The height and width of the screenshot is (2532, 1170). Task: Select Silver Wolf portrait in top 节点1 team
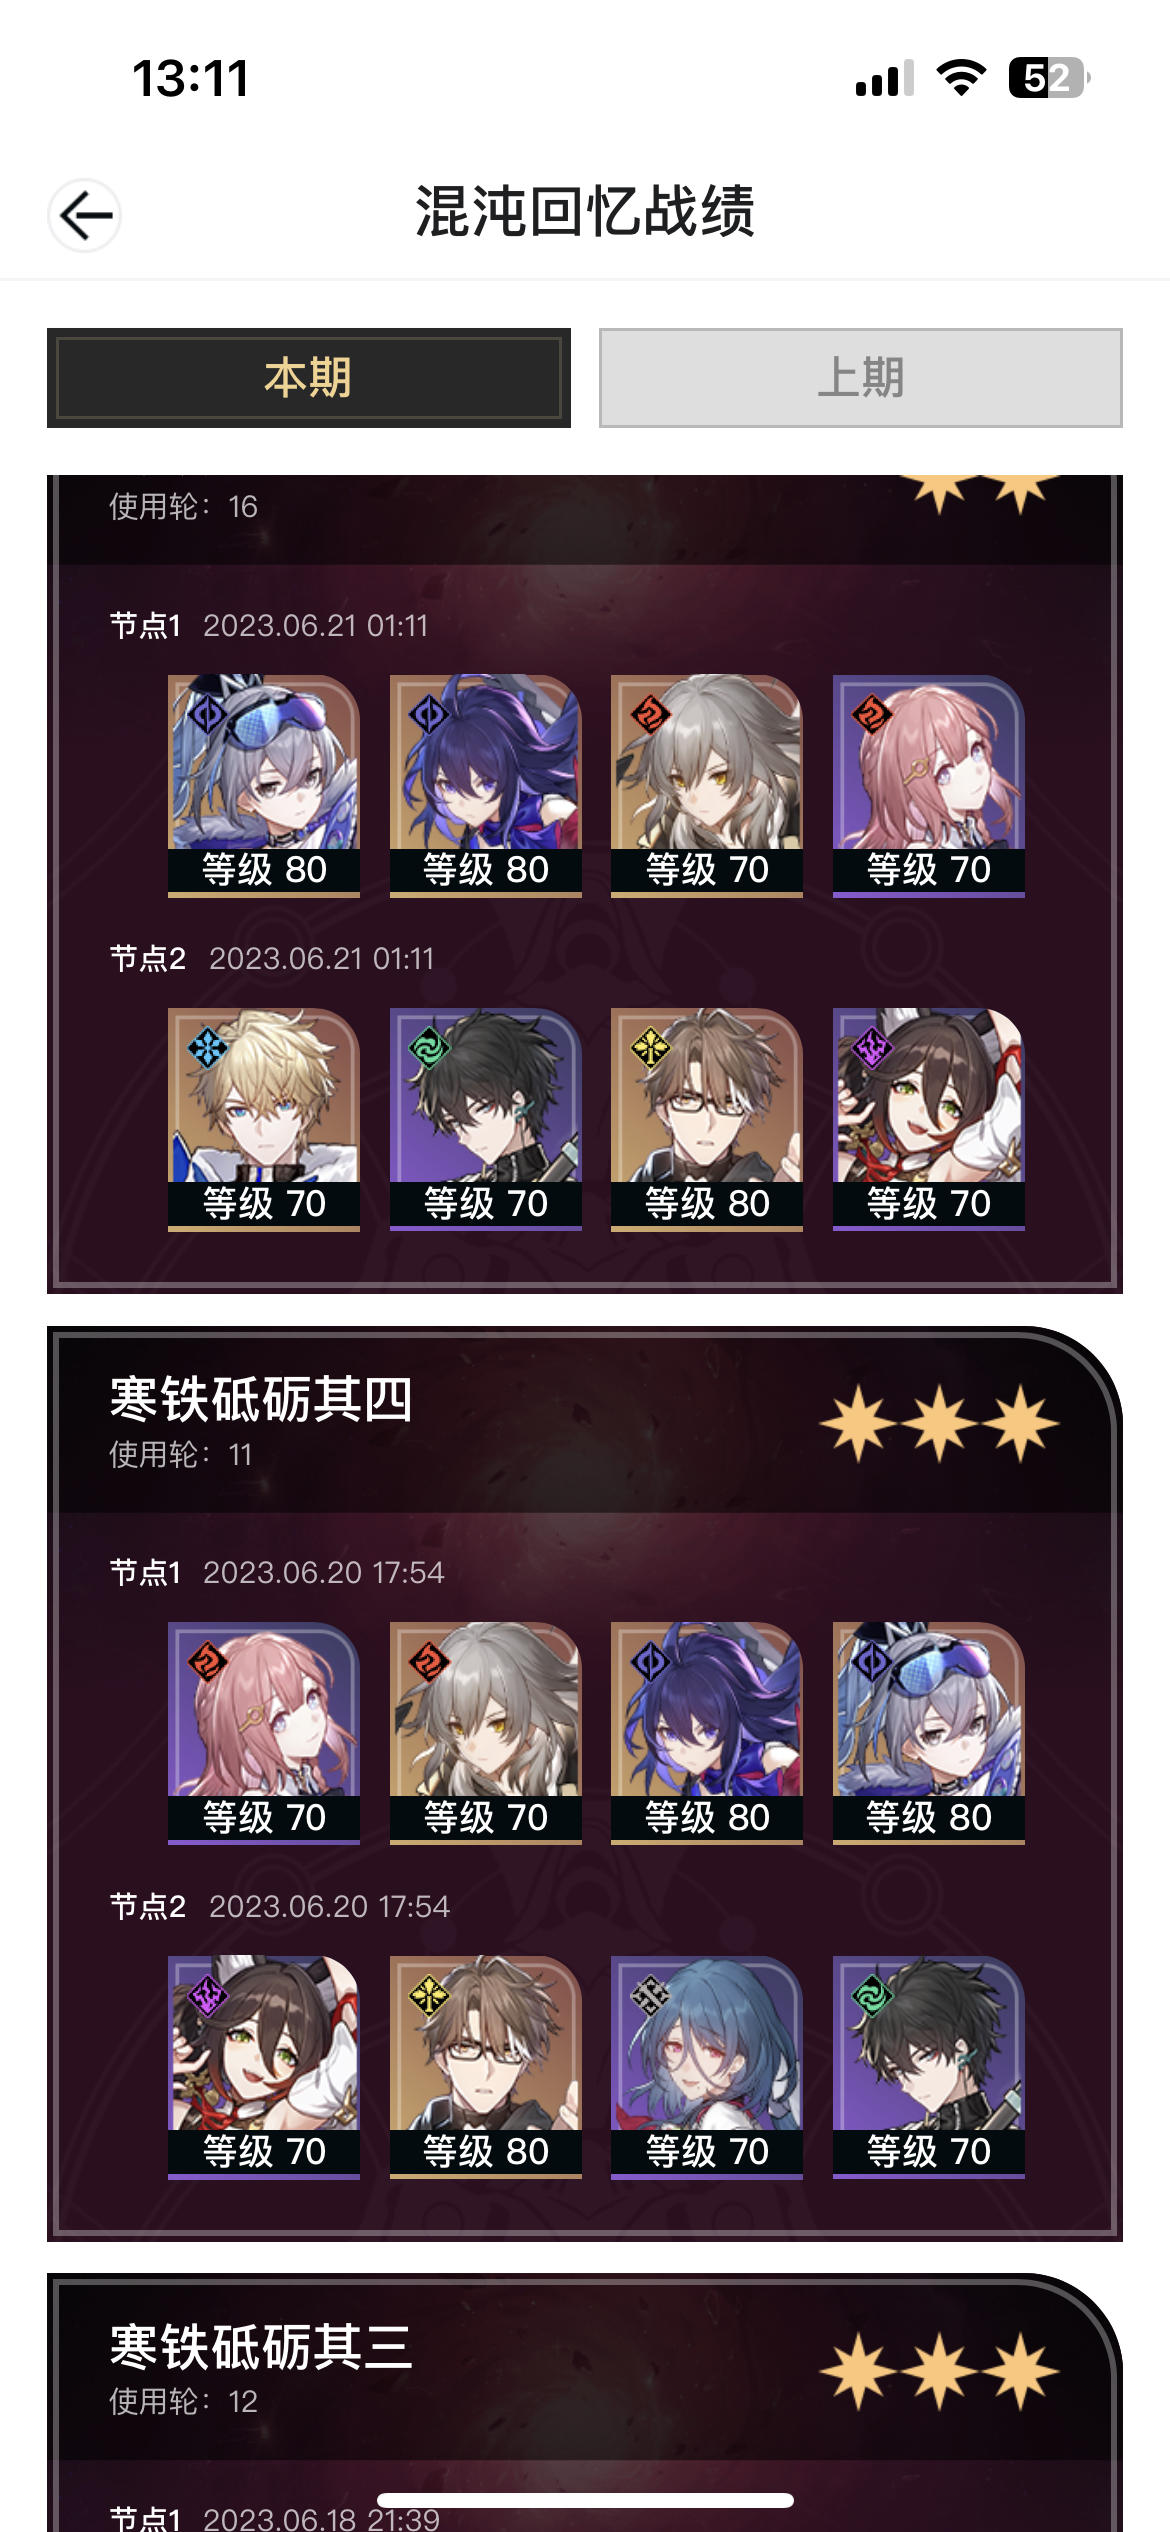(x=264, y=785)
